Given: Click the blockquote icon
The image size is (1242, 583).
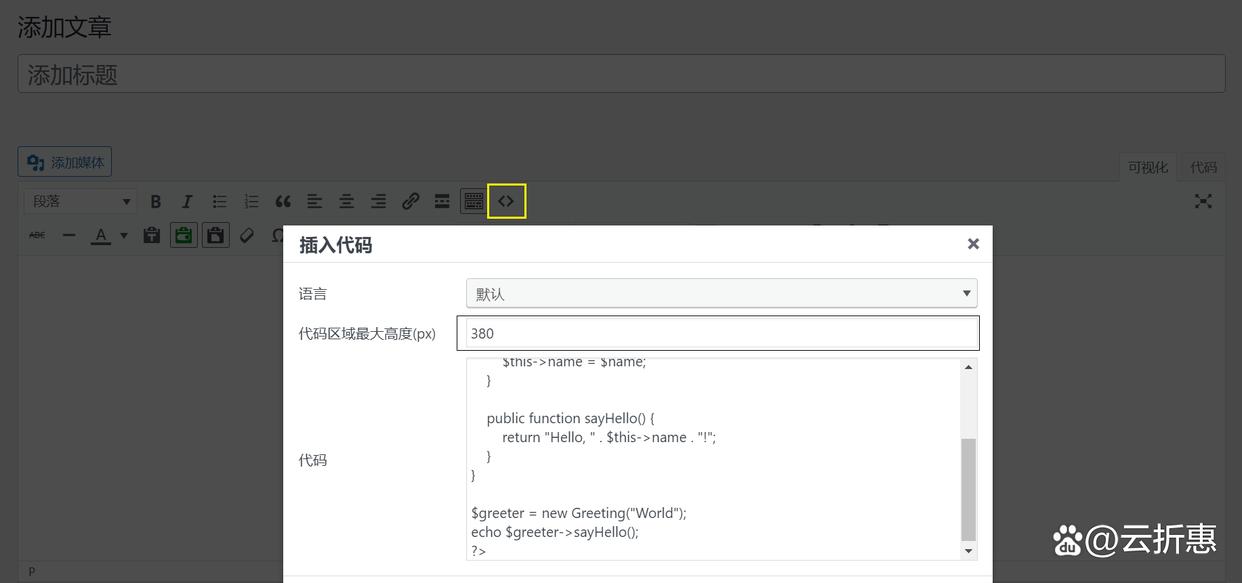Looking at the screenshot, I should click(x=283, y=201).
